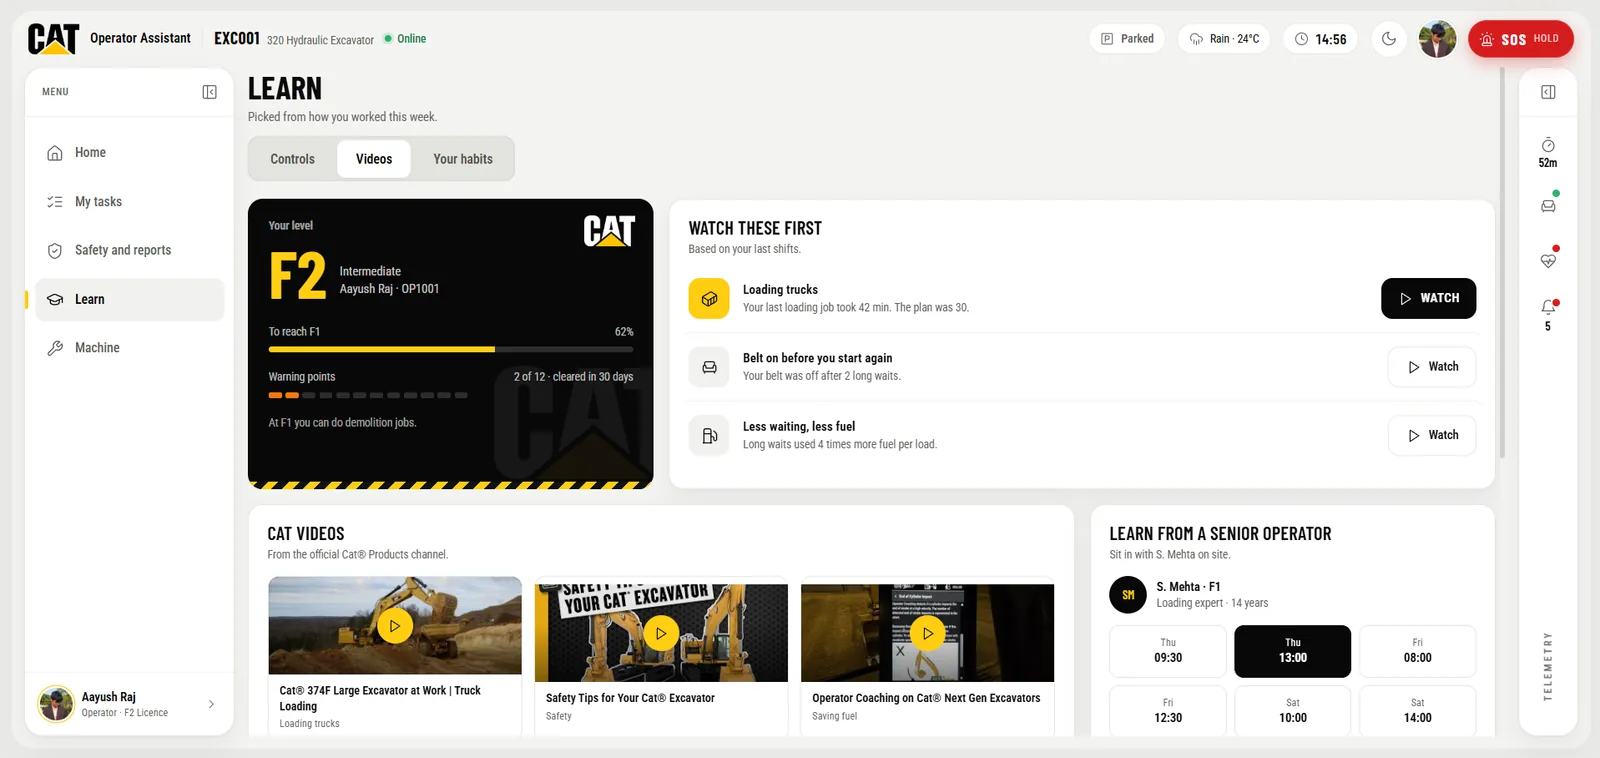
Task: Watch Belt on before you start again
Action: (x=1432, y=367)
